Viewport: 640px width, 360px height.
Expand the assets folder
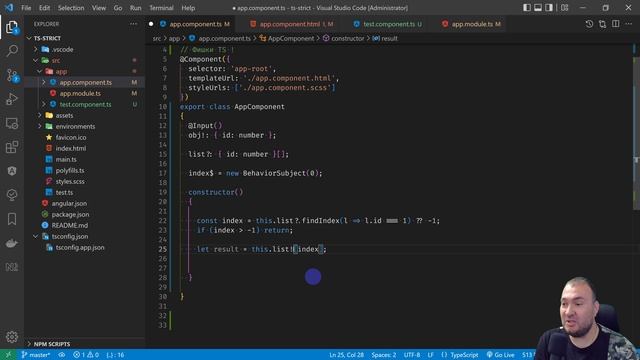pyautogui.click(x=40, y=116)
